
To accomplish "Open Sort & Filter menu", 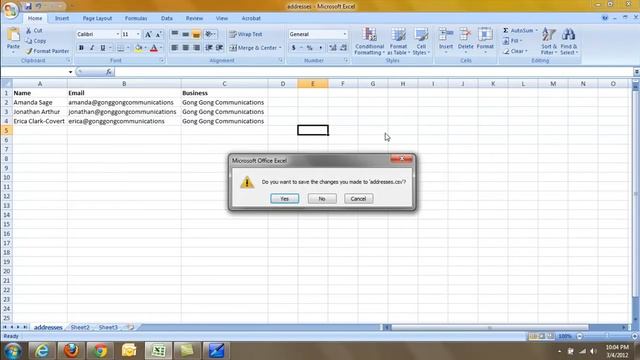I will pos(549,41).
